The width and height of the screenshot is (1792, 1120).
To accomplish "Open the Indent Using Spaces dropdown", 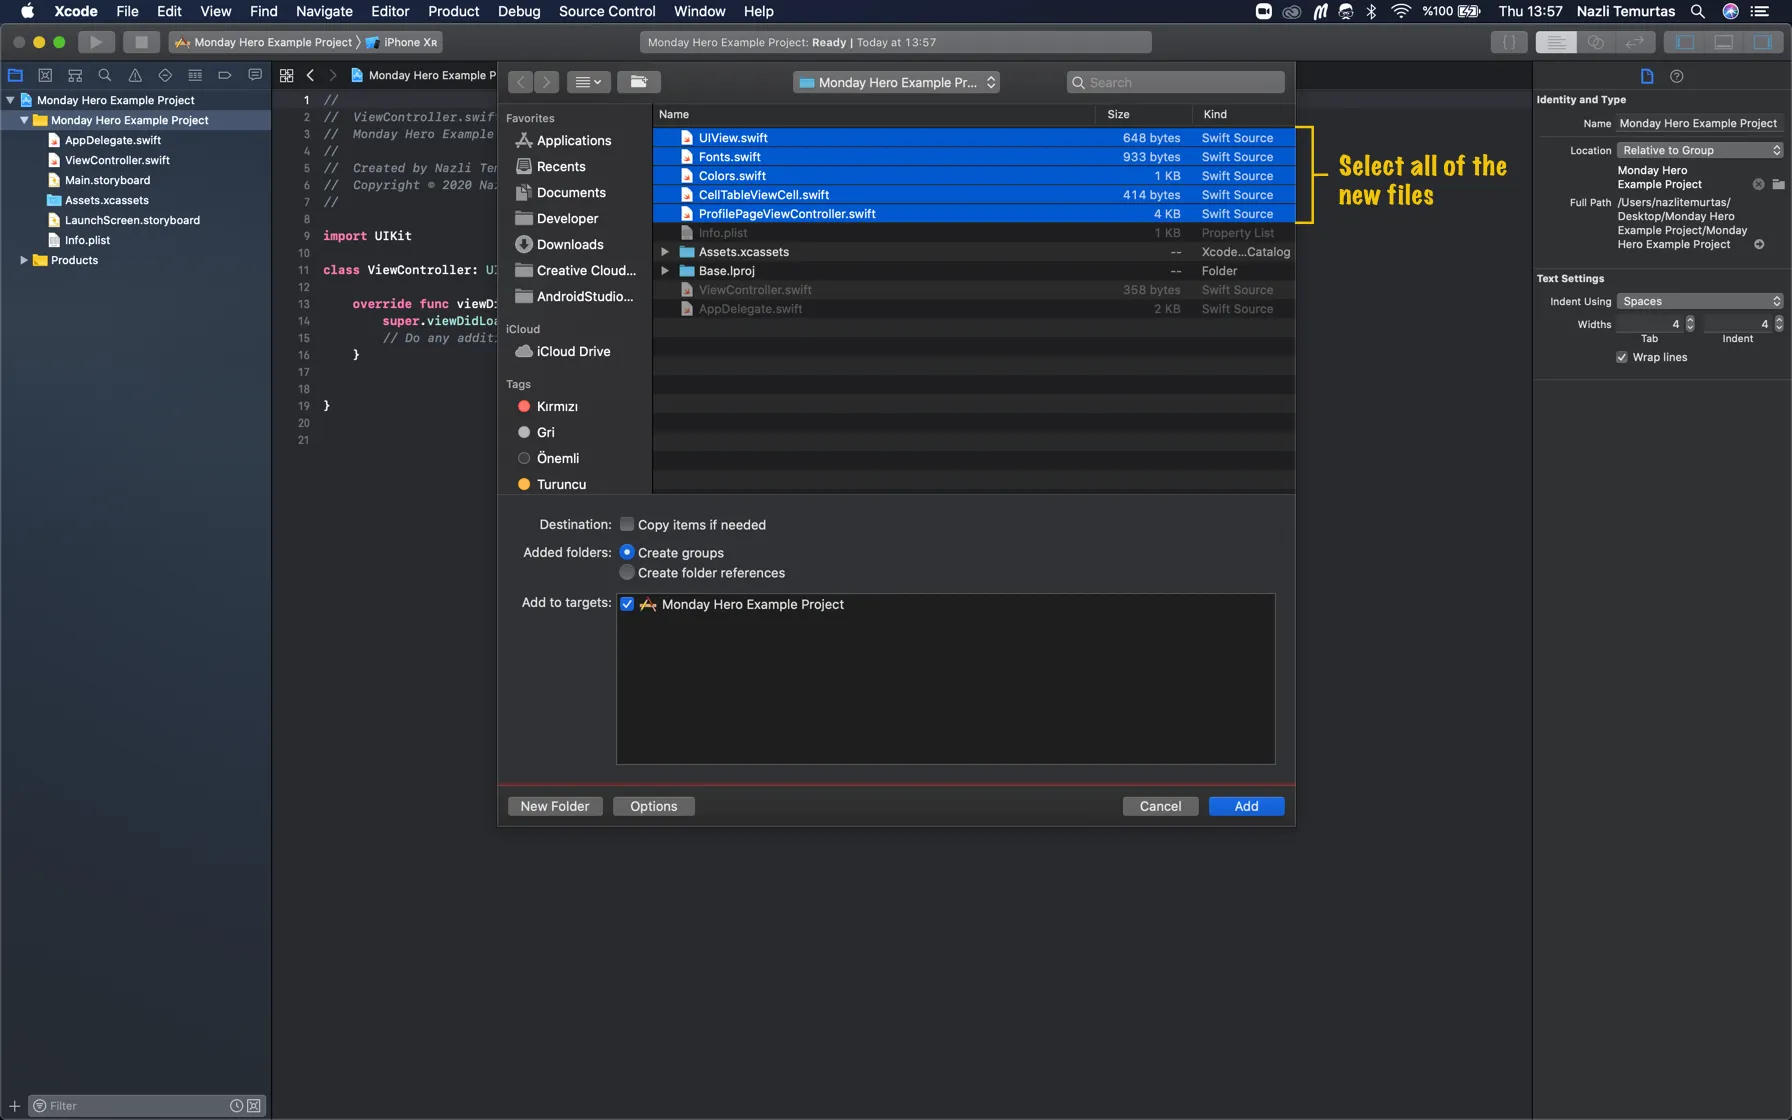I will [1700, 301].
